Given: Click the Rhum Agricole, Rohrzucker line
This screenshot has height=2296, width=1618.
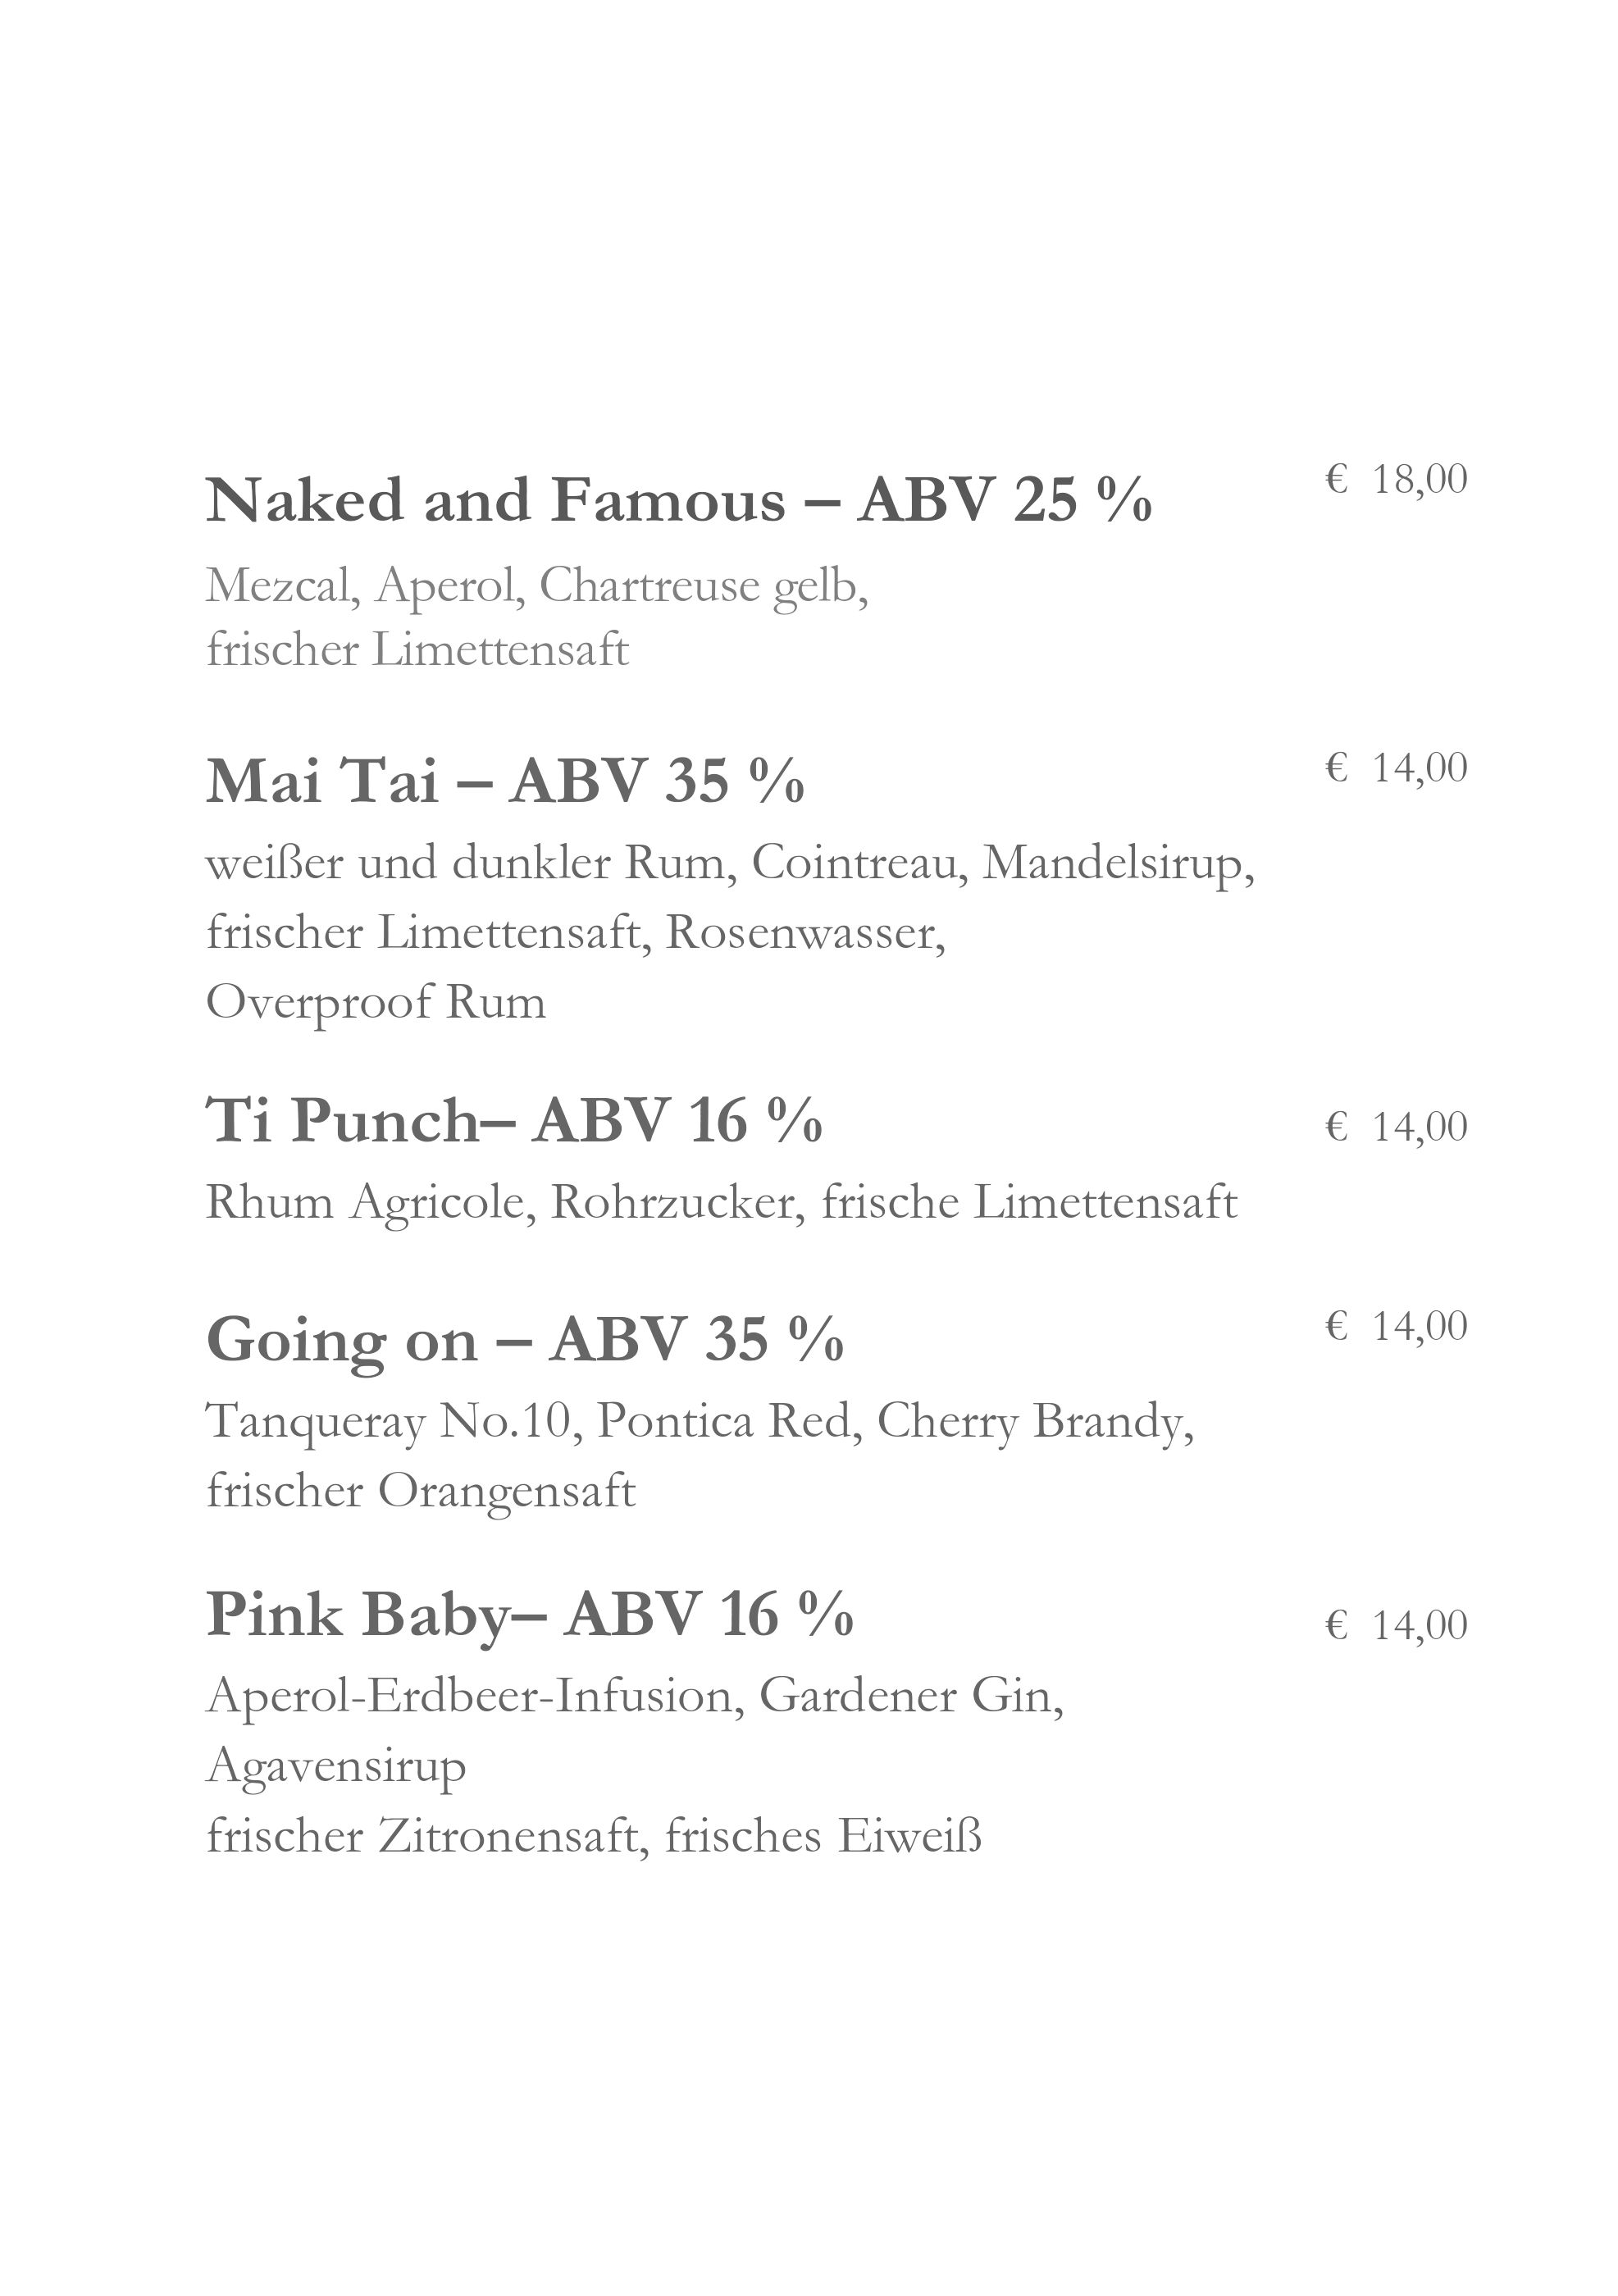Looking at the screenshot, I should [x=721, y=1203].
